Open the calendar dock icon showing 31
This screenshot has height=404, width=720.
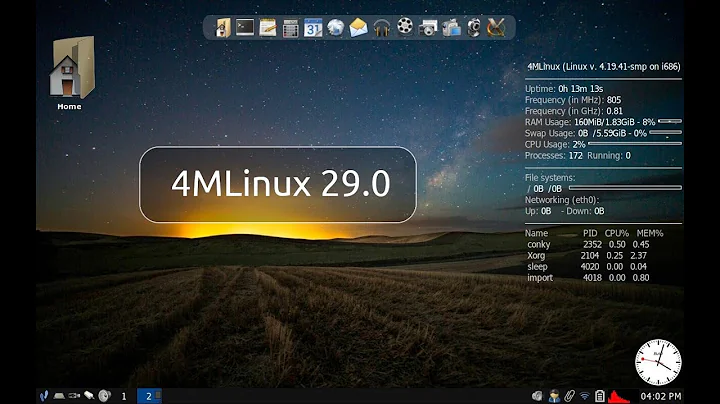[x=313, y=28]
